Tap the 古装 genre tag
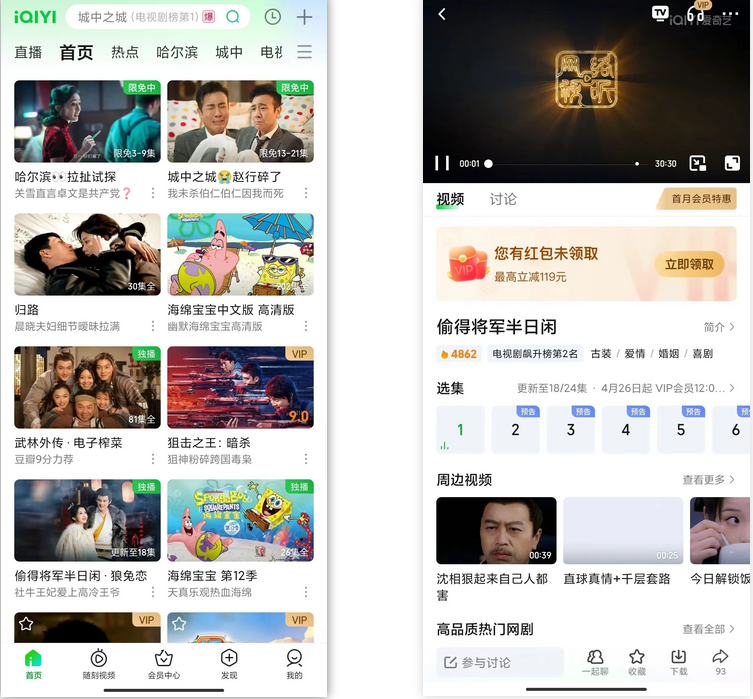 coord(601,354)
